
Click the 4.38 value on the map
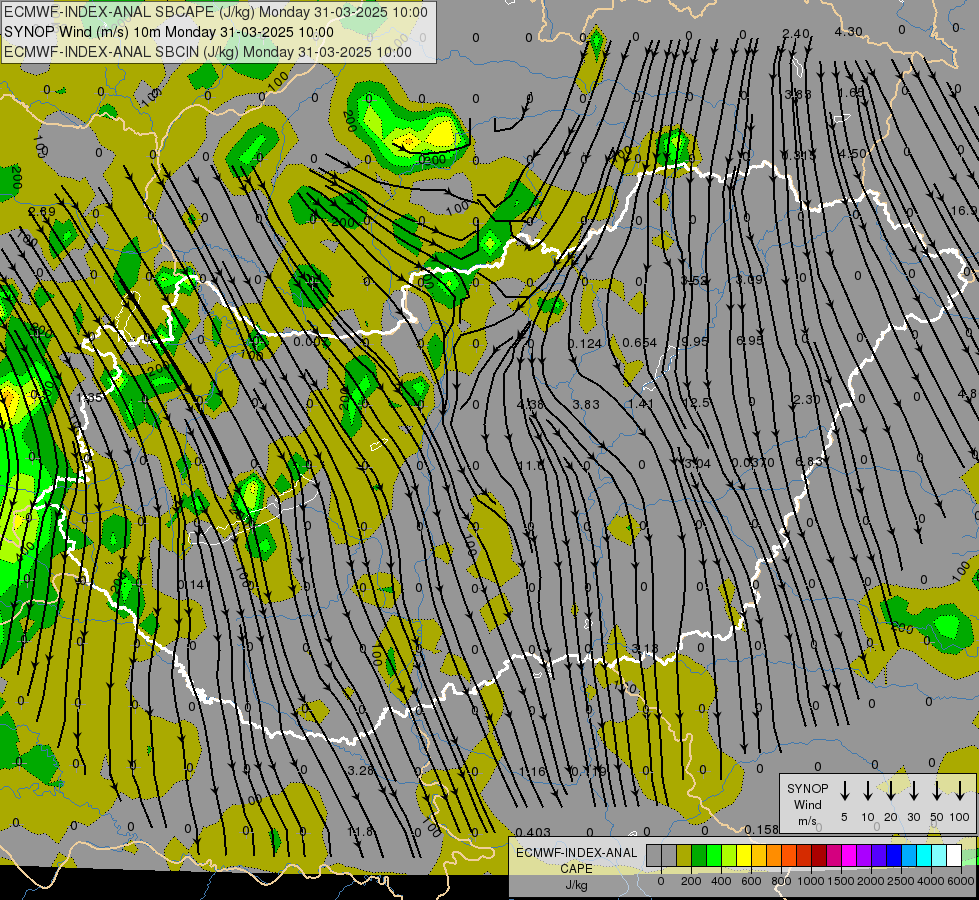(530, 405)
